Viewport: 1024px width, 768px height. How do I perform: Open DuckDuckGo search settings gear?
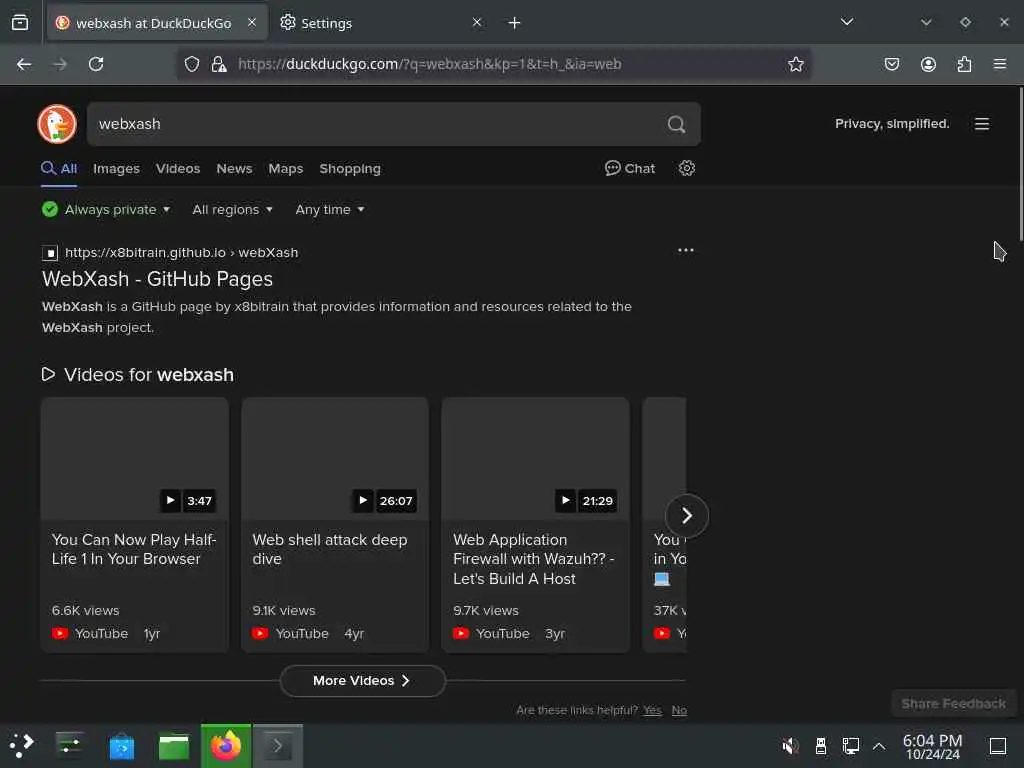tap(686, 168)
